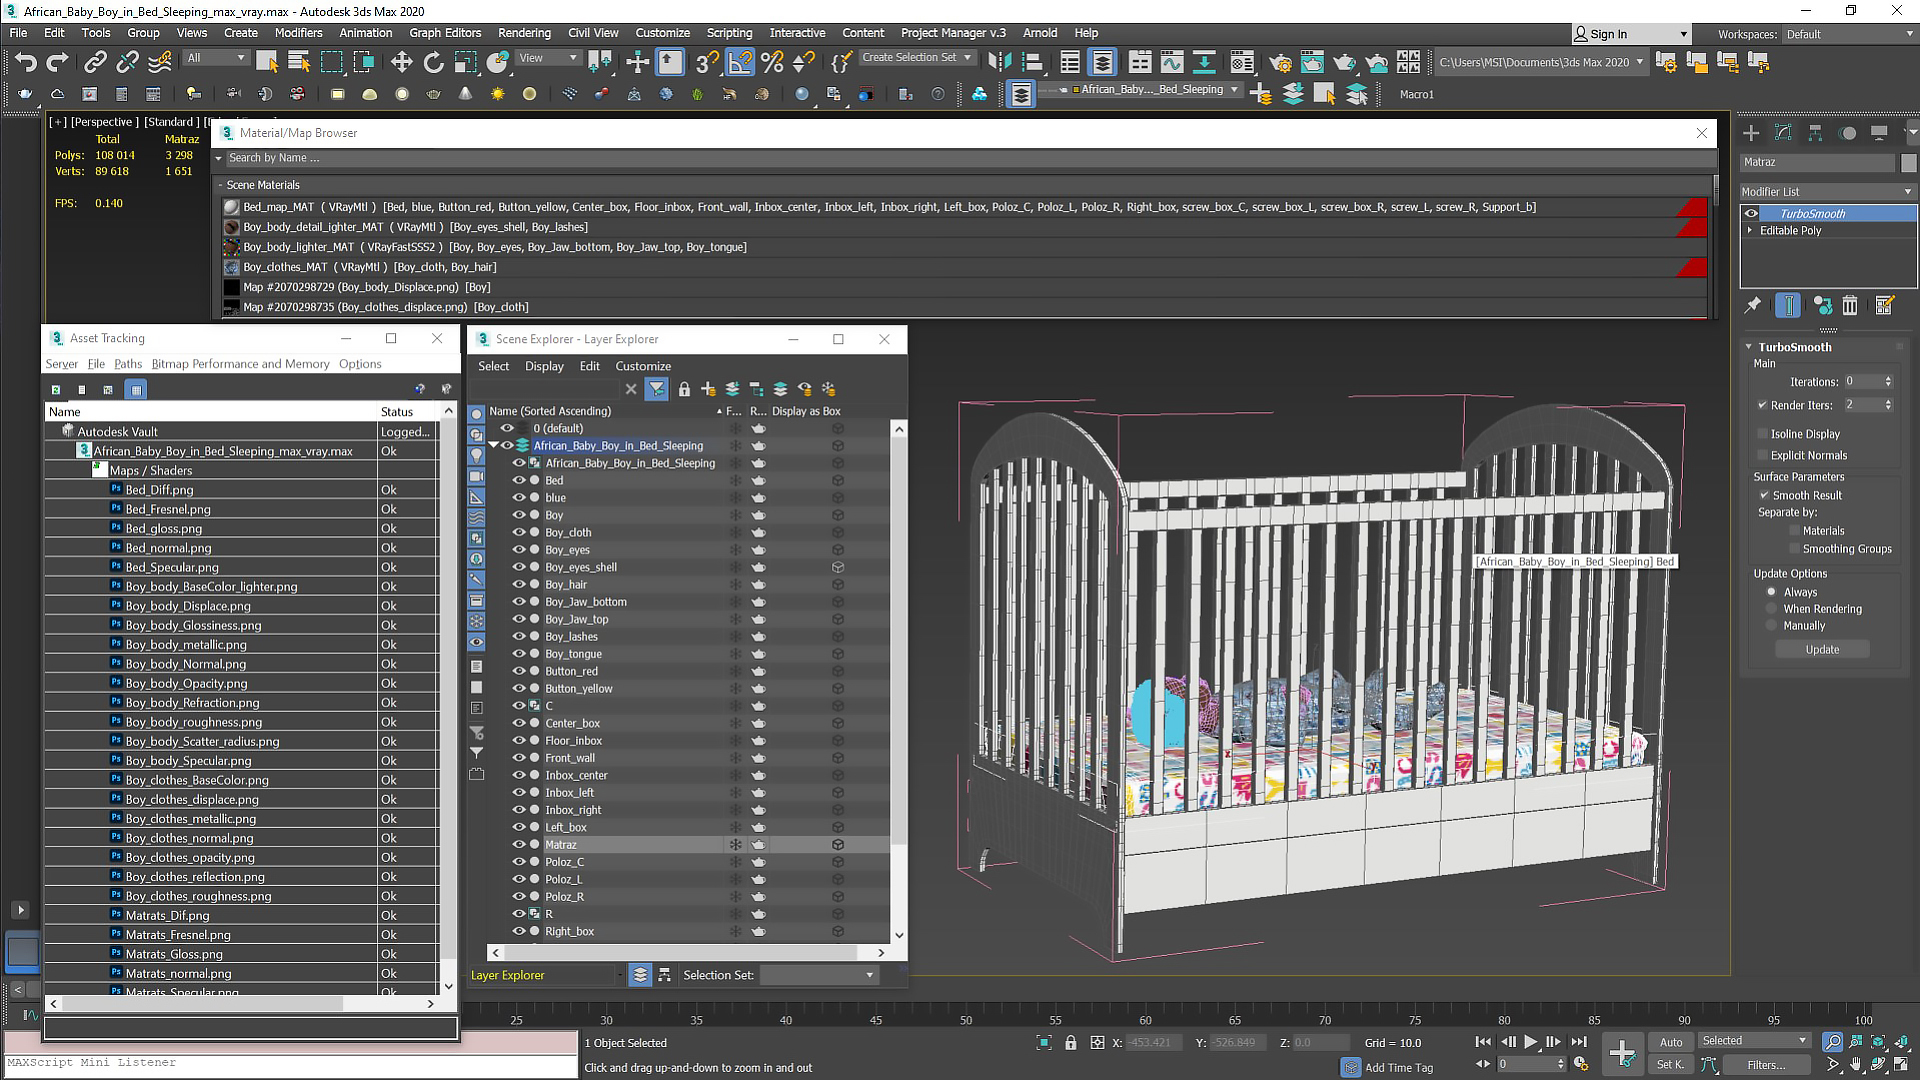This screenshot has height=1080, width=1920.
Task: Collapse the TurboSmooth rollout
Action: 1749,347
